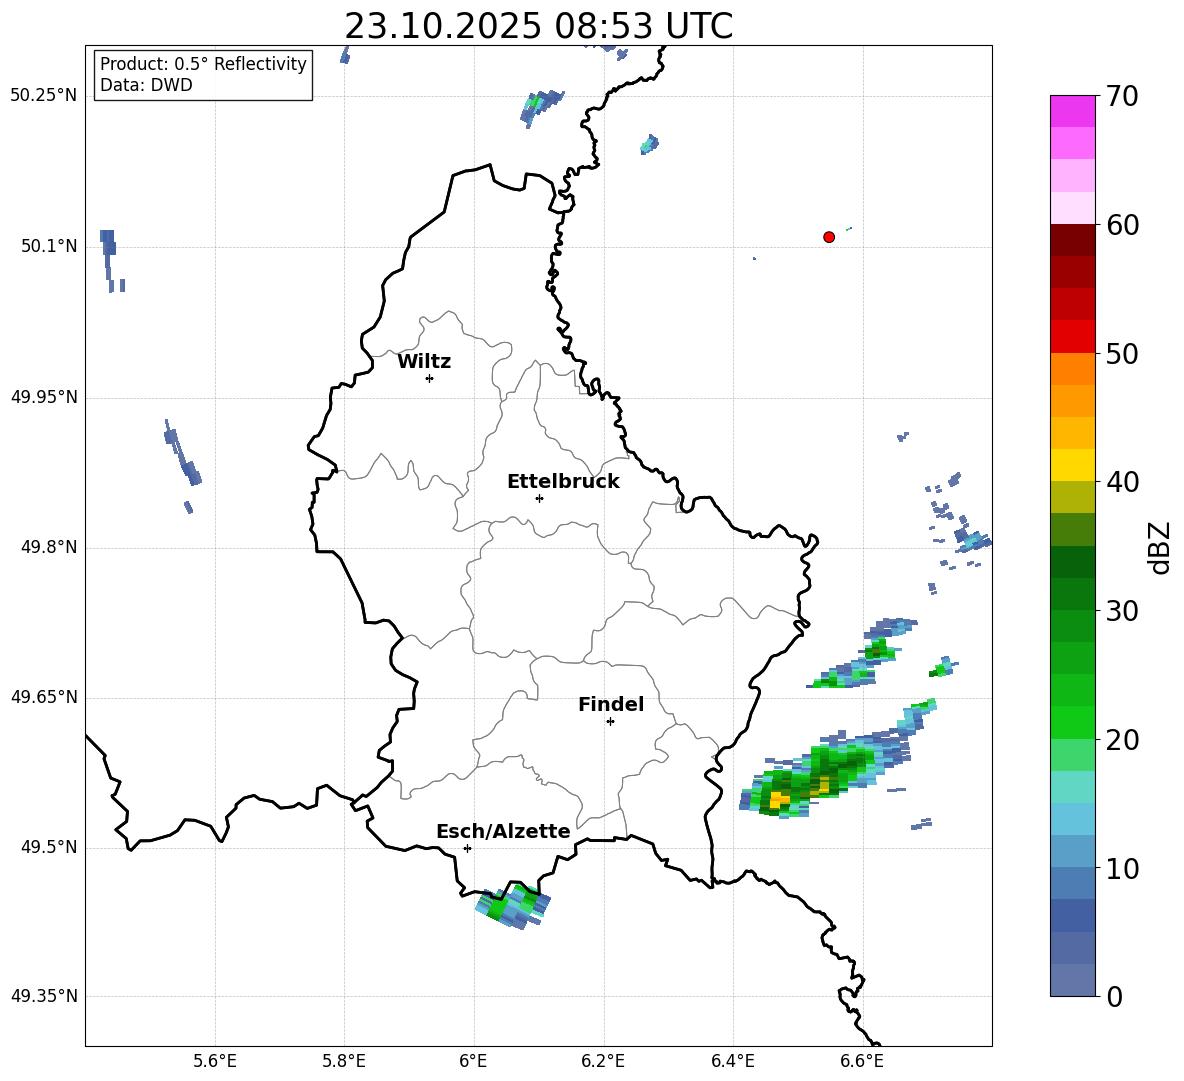1184x1081 pixels.
Task: Click the colorbar tick label 30
Action: point(1122,611)
